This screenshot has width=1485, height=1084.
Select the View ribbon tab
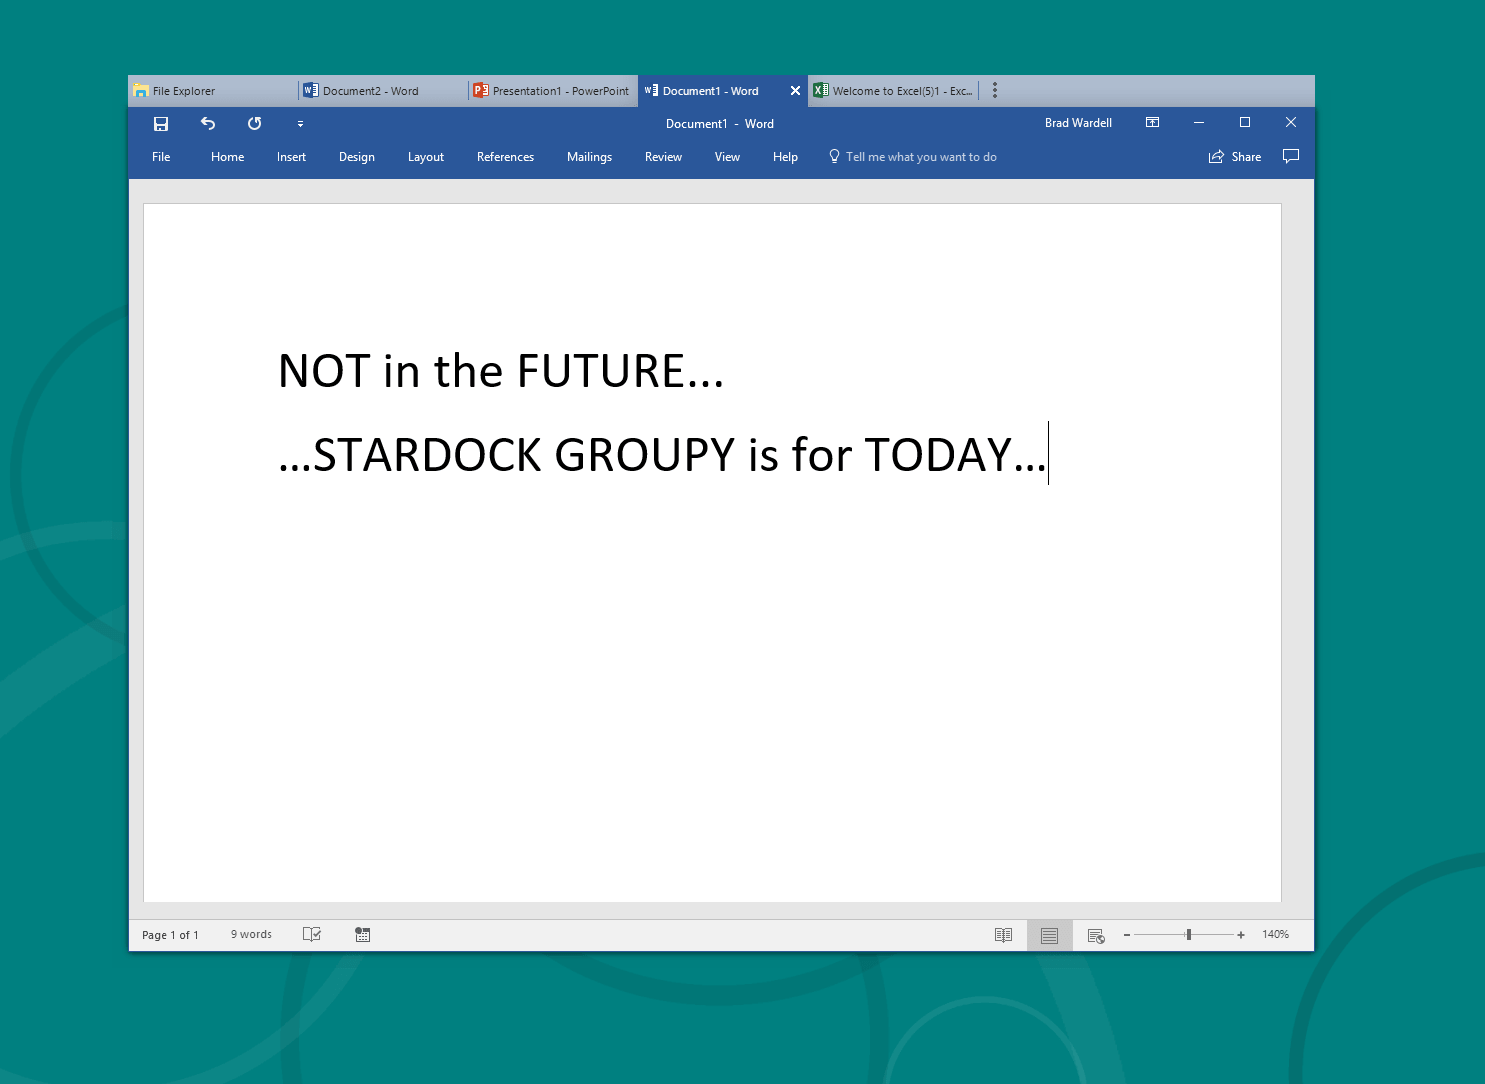(727, 157)
